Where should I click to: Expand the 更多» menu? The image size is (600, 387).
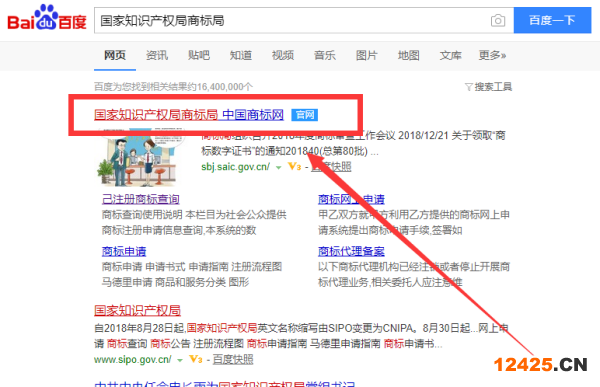click(492, 56)
